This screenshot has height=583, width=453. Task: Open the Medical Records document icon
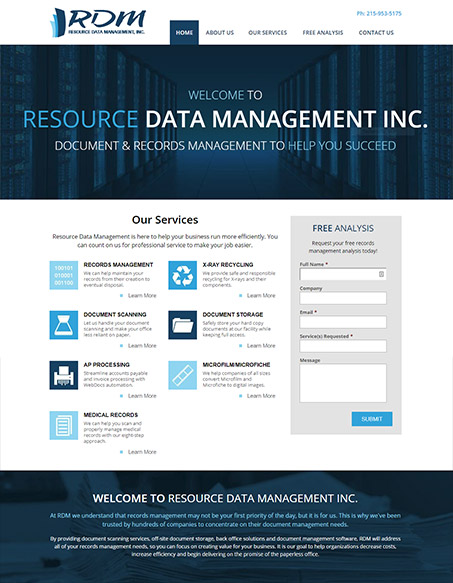(64, 425)
